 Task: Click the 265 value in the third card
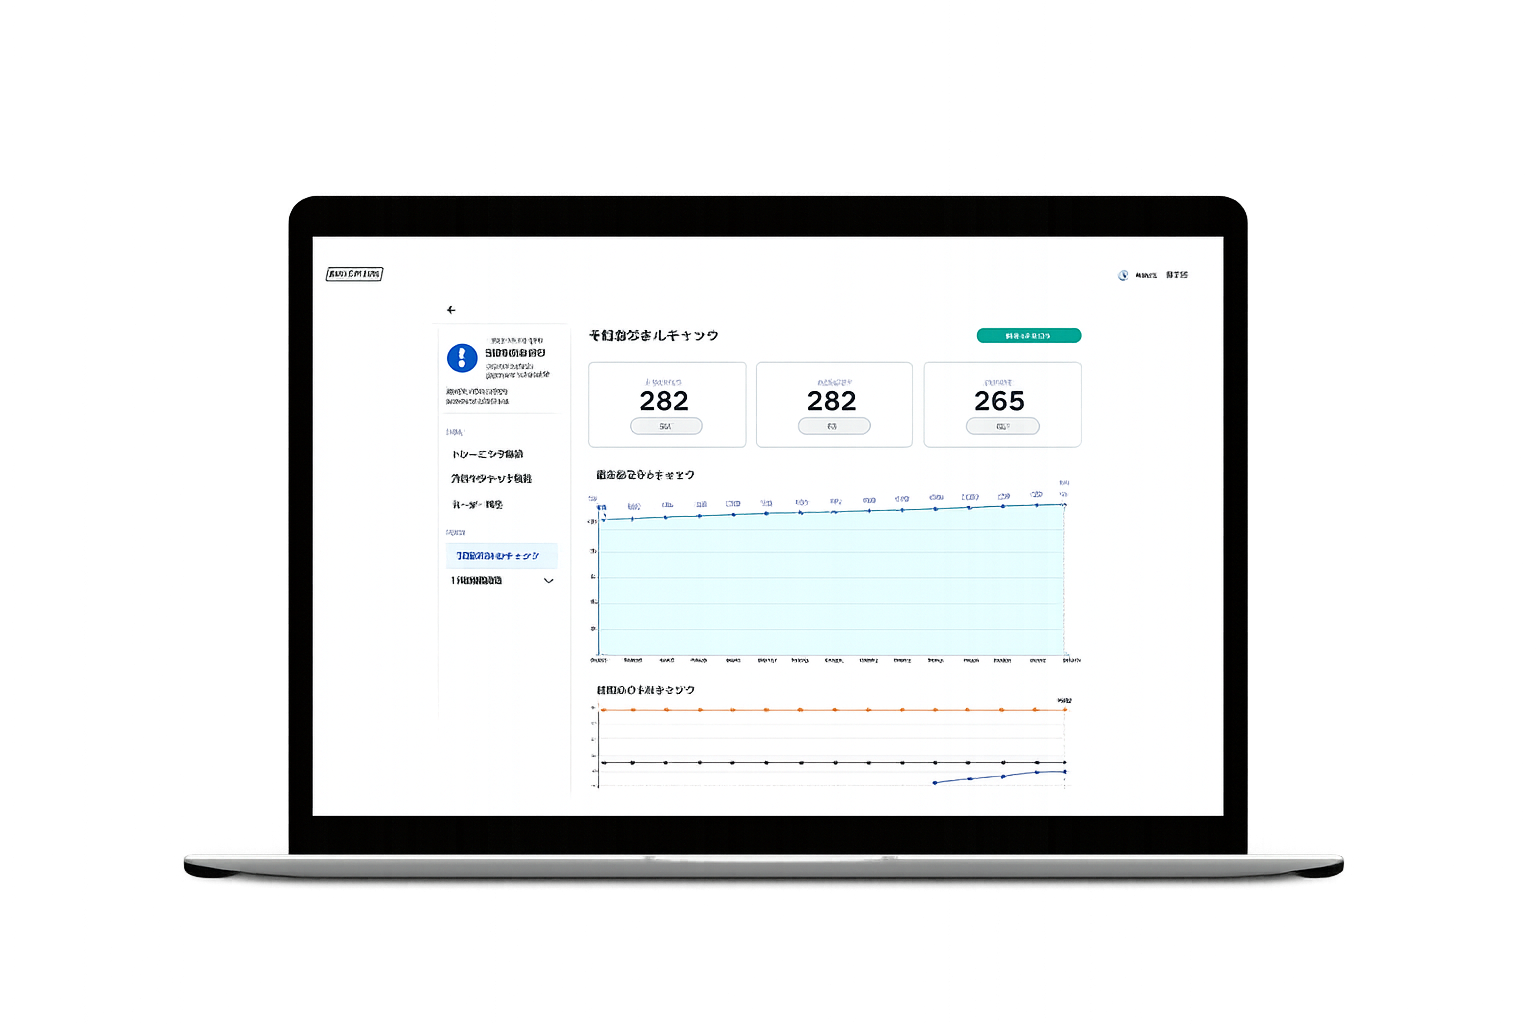pos(999,401)
